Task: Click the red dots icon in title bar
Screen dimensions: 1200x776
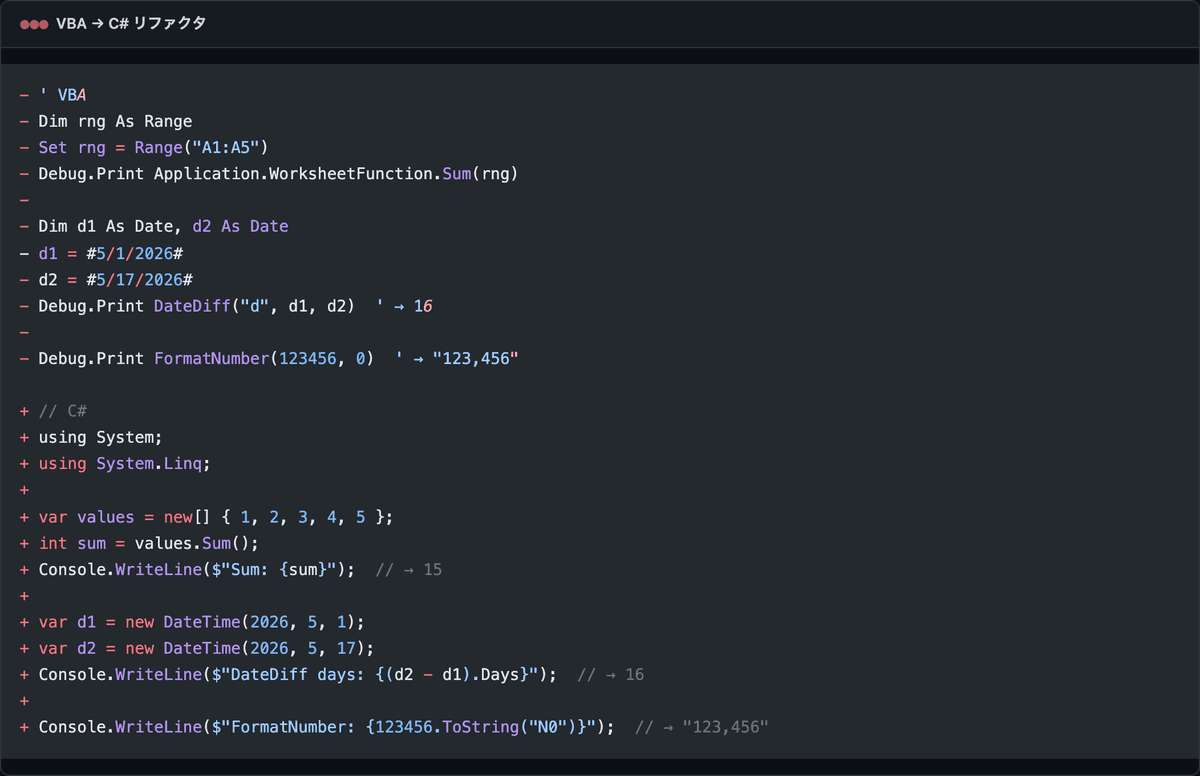Action: click(34, 23)
